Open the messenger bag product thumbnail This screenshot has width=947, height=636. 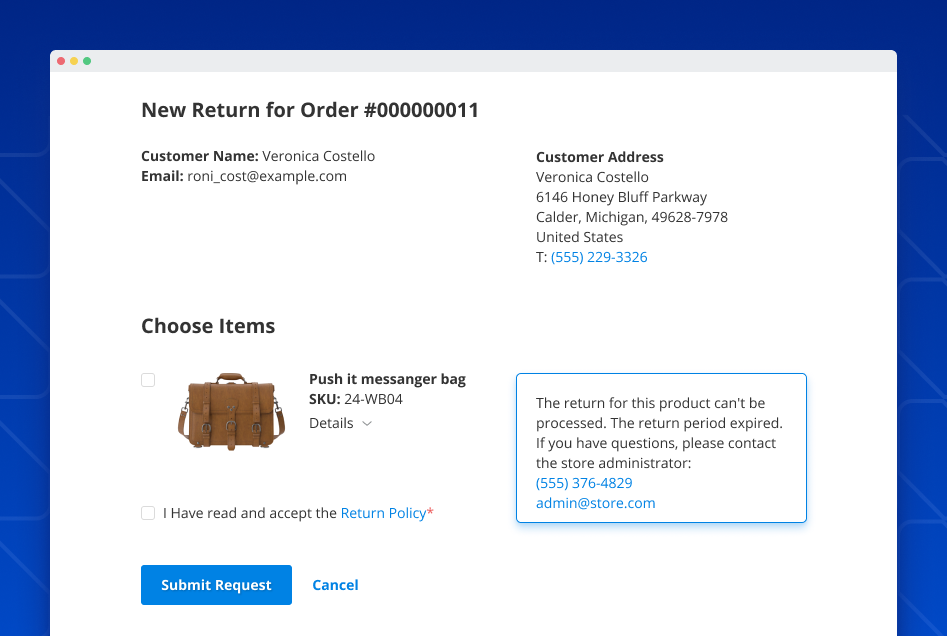tap(231, 411)
